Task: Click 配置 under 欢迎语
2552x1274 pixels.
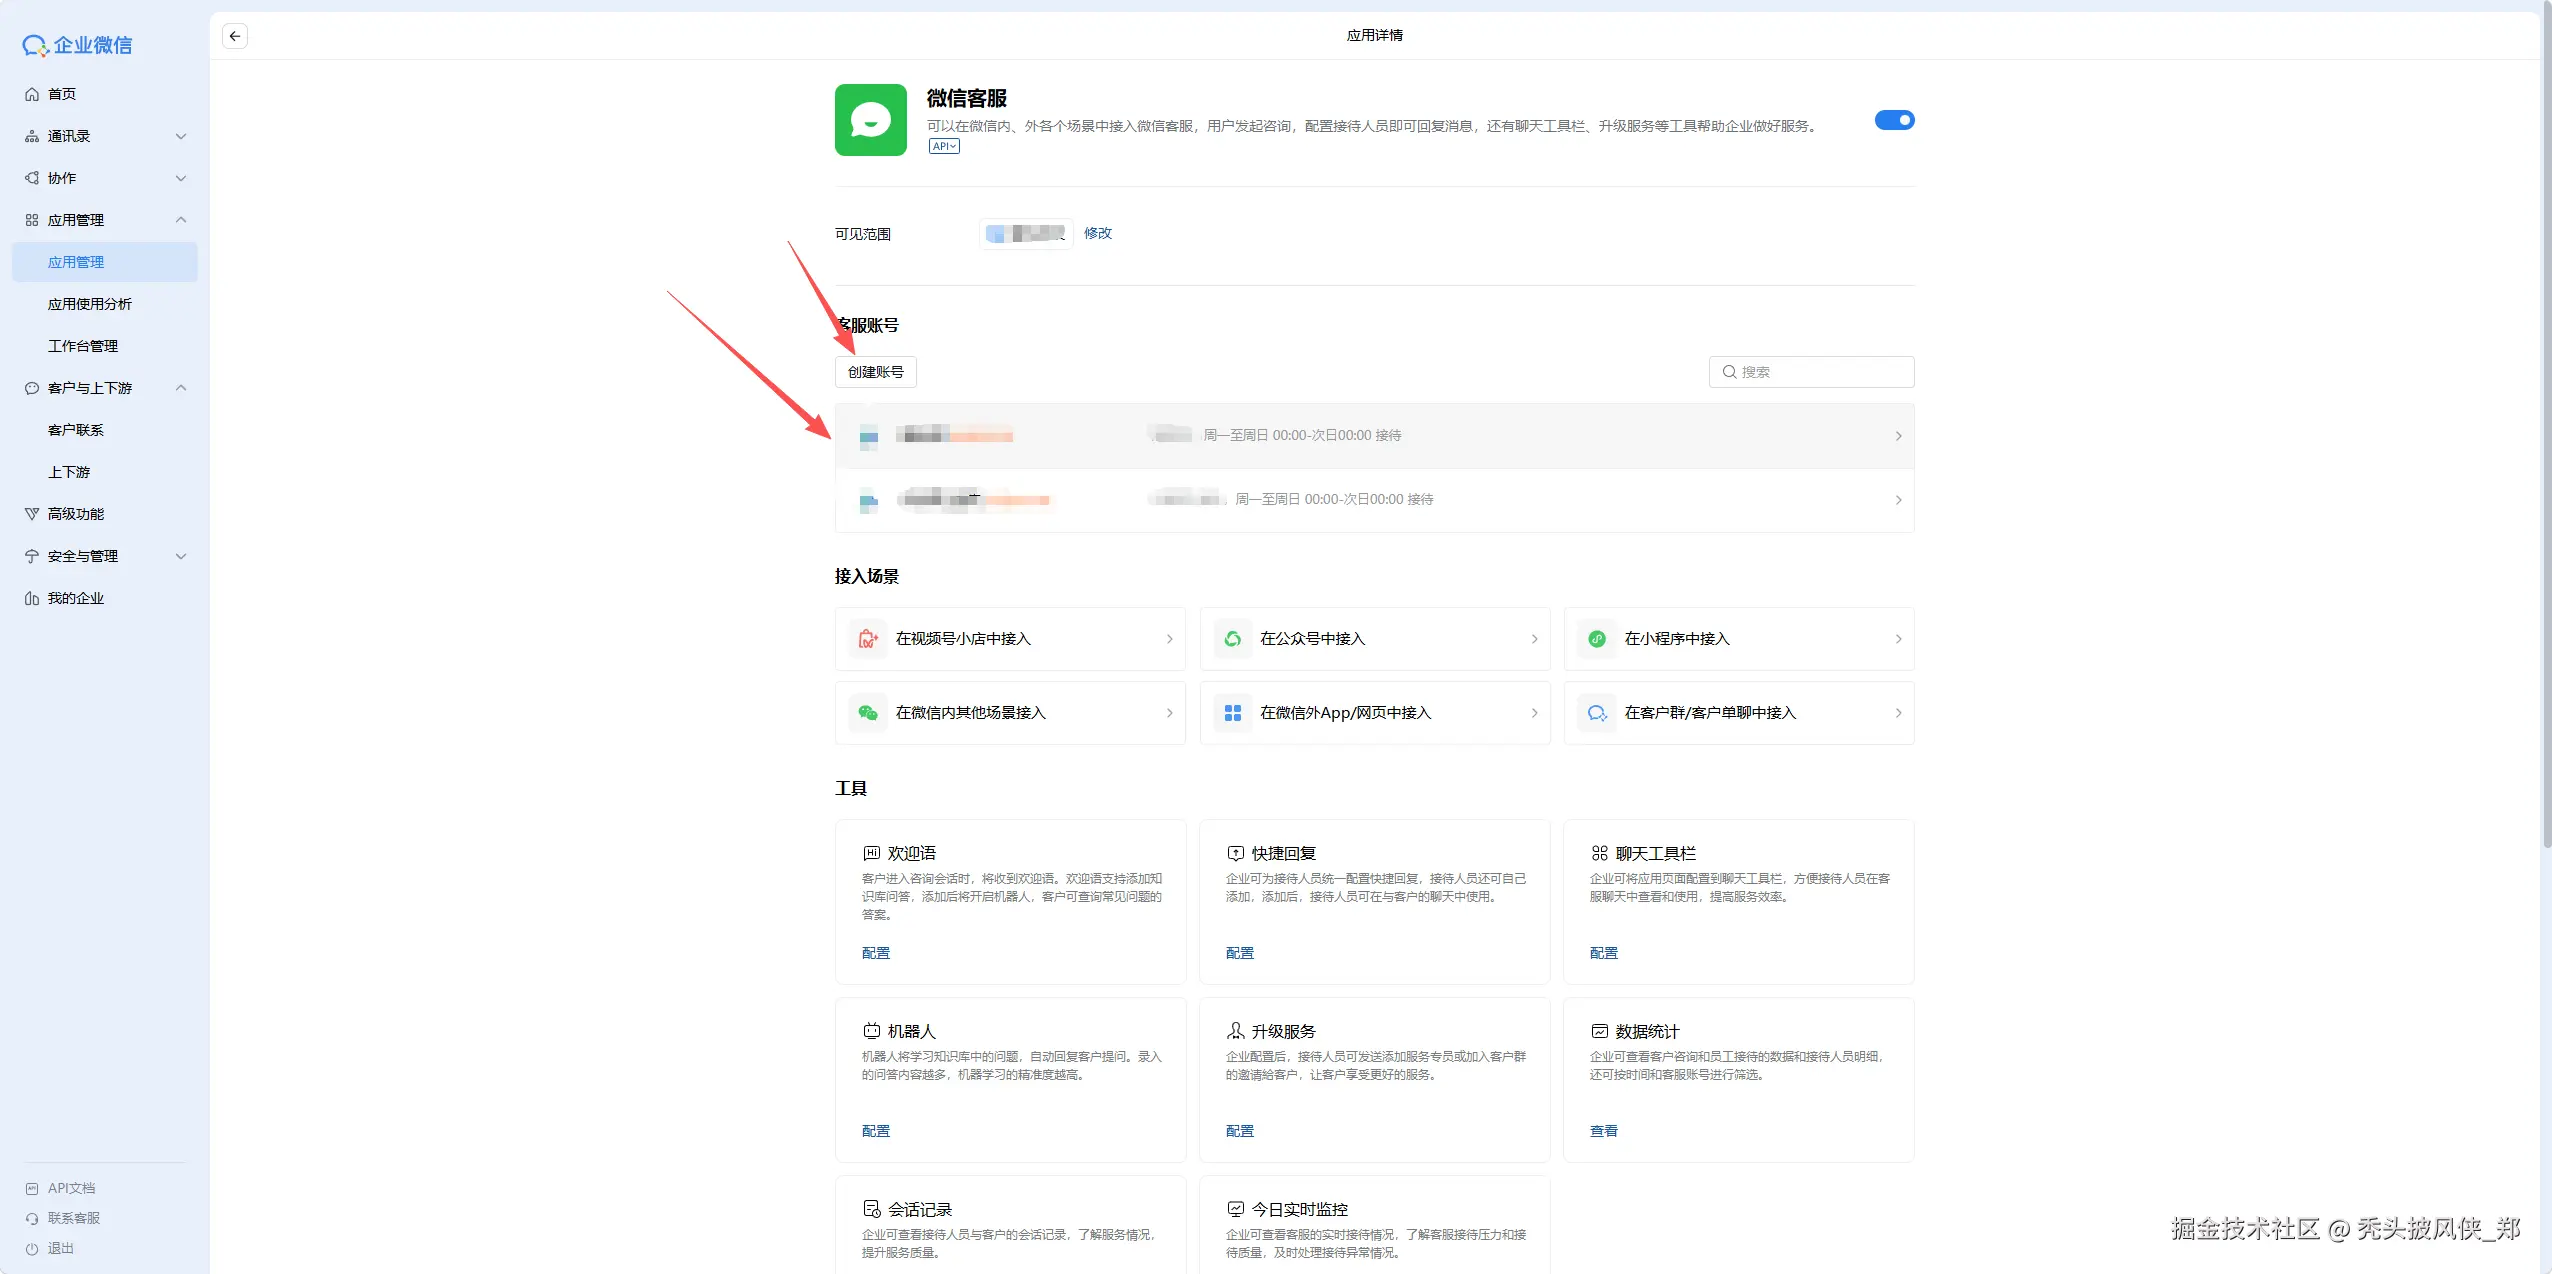Action: click(876, 953)
